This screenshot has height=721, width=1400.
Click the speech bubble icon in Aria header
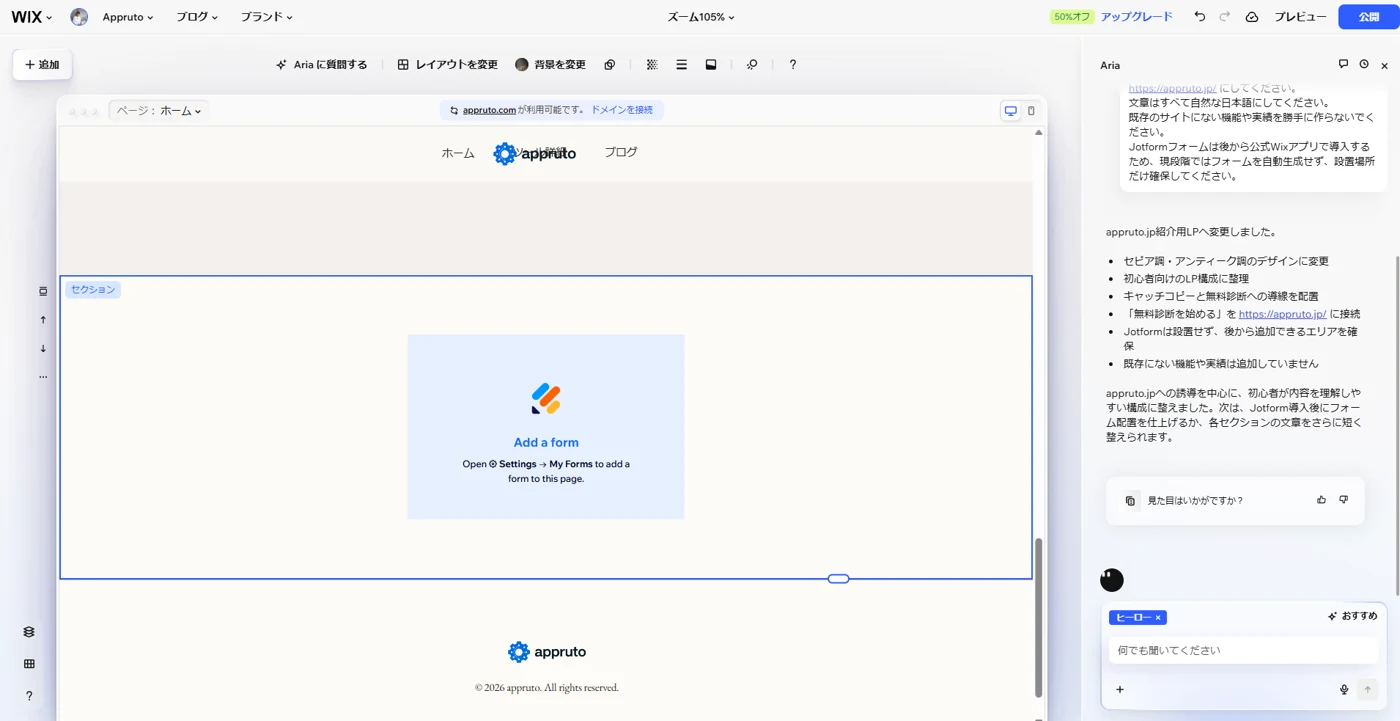tap(1343, 64)
